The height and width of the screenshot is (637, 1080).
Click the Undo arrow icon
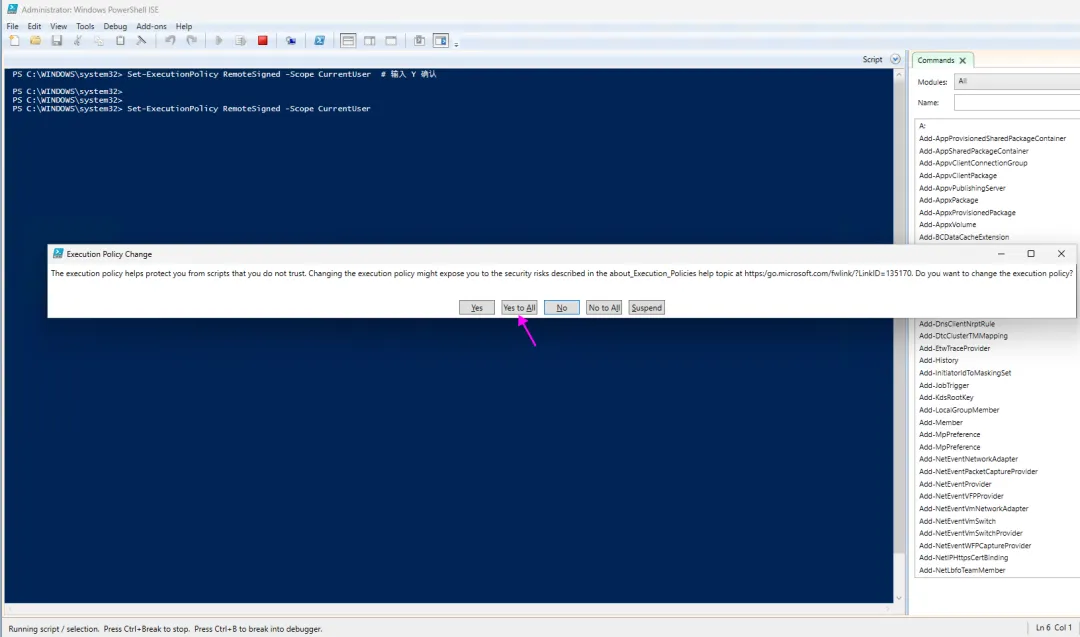pyautogui.click(x=169, y=41)
